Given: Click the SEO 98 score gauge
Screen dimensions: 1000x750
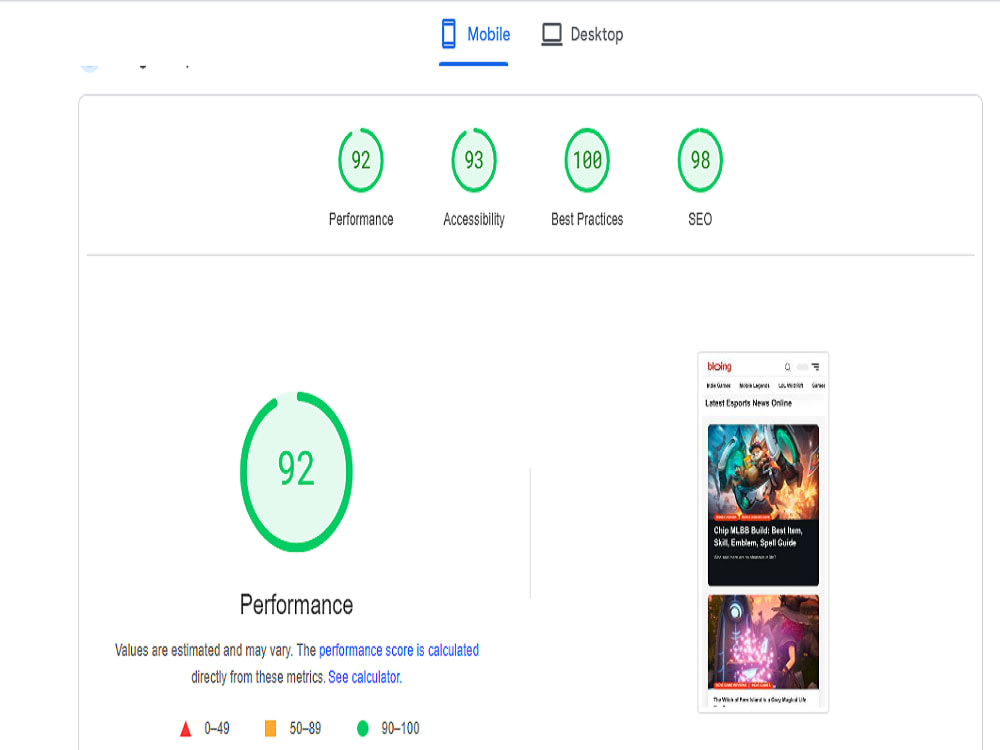Looking at the screenshot, I should click(x=699, y=158).
